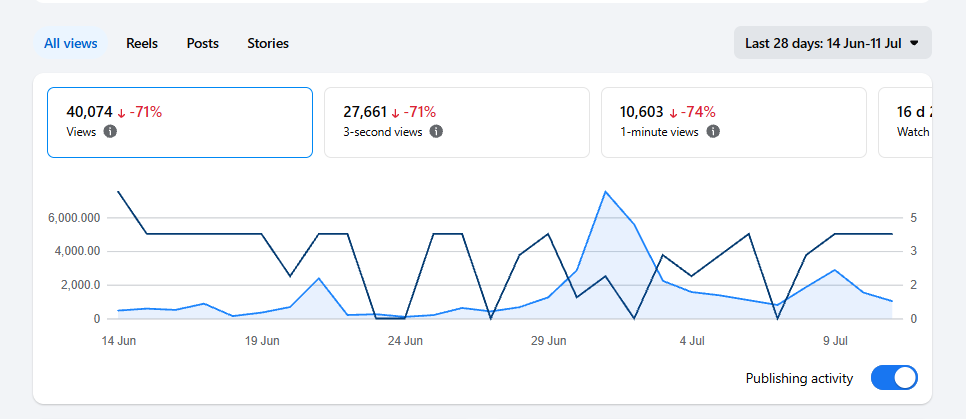Select the 10,603 1-minute views card

tap(734, 122)
